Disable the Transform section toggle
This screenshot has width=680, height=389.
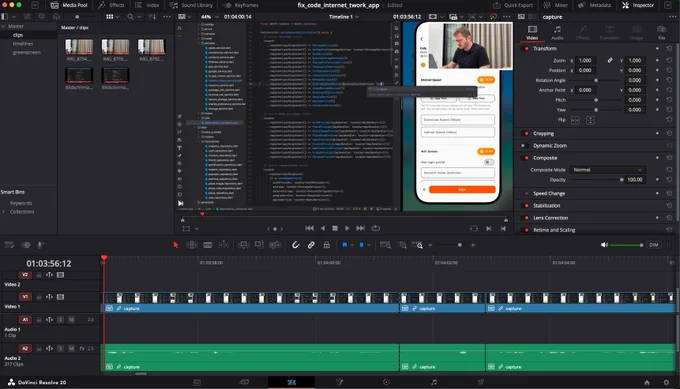526,49
